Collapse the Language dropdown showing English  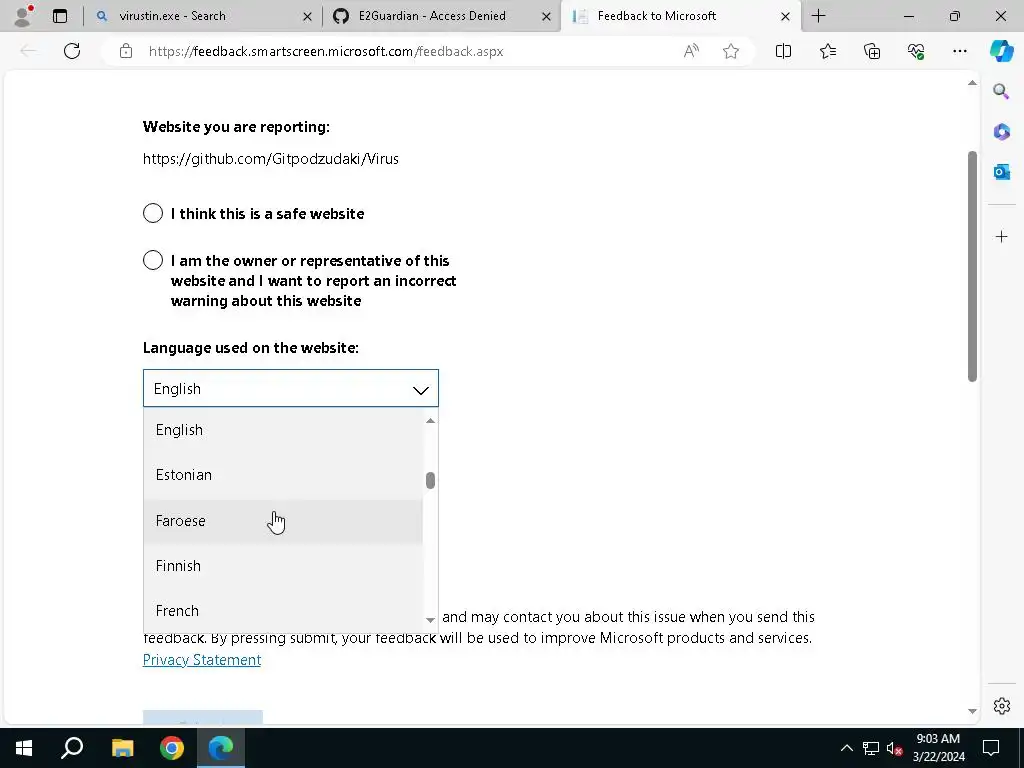tap(291, 388)
